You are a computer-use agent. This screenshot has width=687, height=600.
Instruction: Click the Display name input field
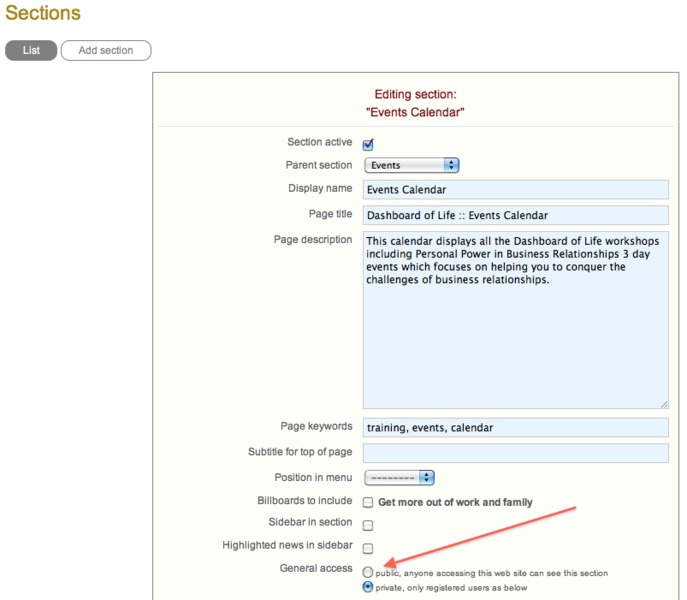[x=516, y=189]
